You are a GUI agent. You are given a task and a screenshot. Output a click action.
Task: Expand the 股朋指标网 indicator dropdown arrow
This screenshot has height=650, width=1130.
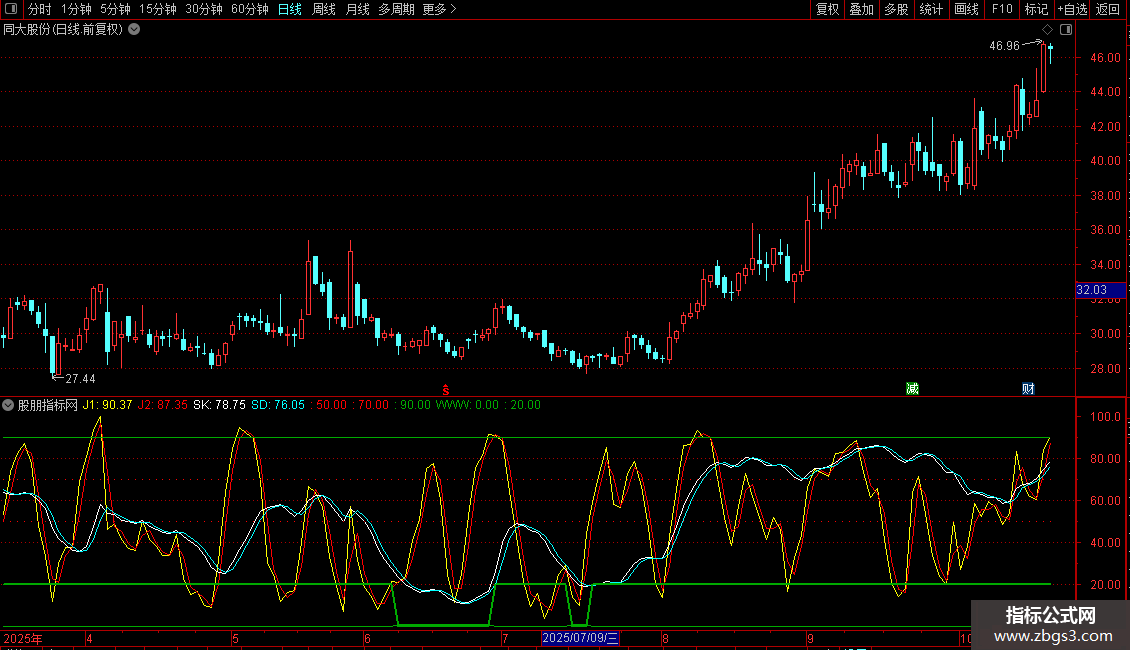9,405
